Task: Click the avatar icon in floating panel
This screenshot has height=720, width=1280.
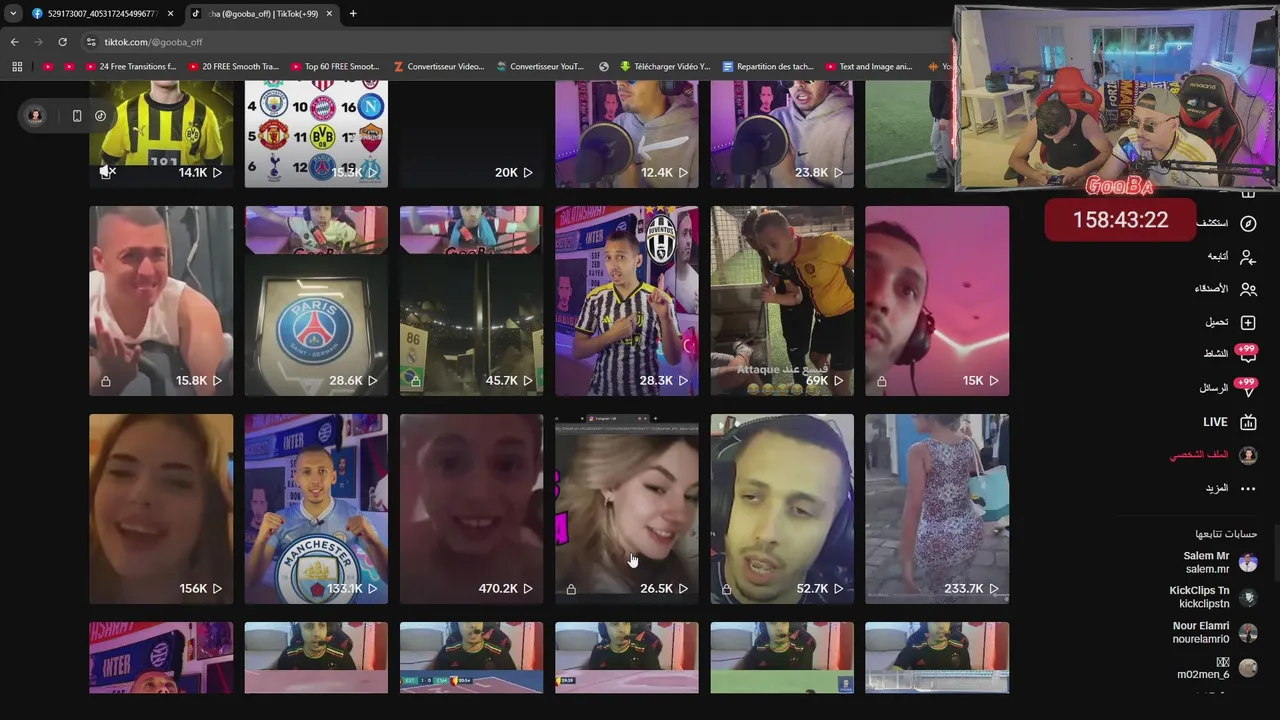Action: coord(35,116)
